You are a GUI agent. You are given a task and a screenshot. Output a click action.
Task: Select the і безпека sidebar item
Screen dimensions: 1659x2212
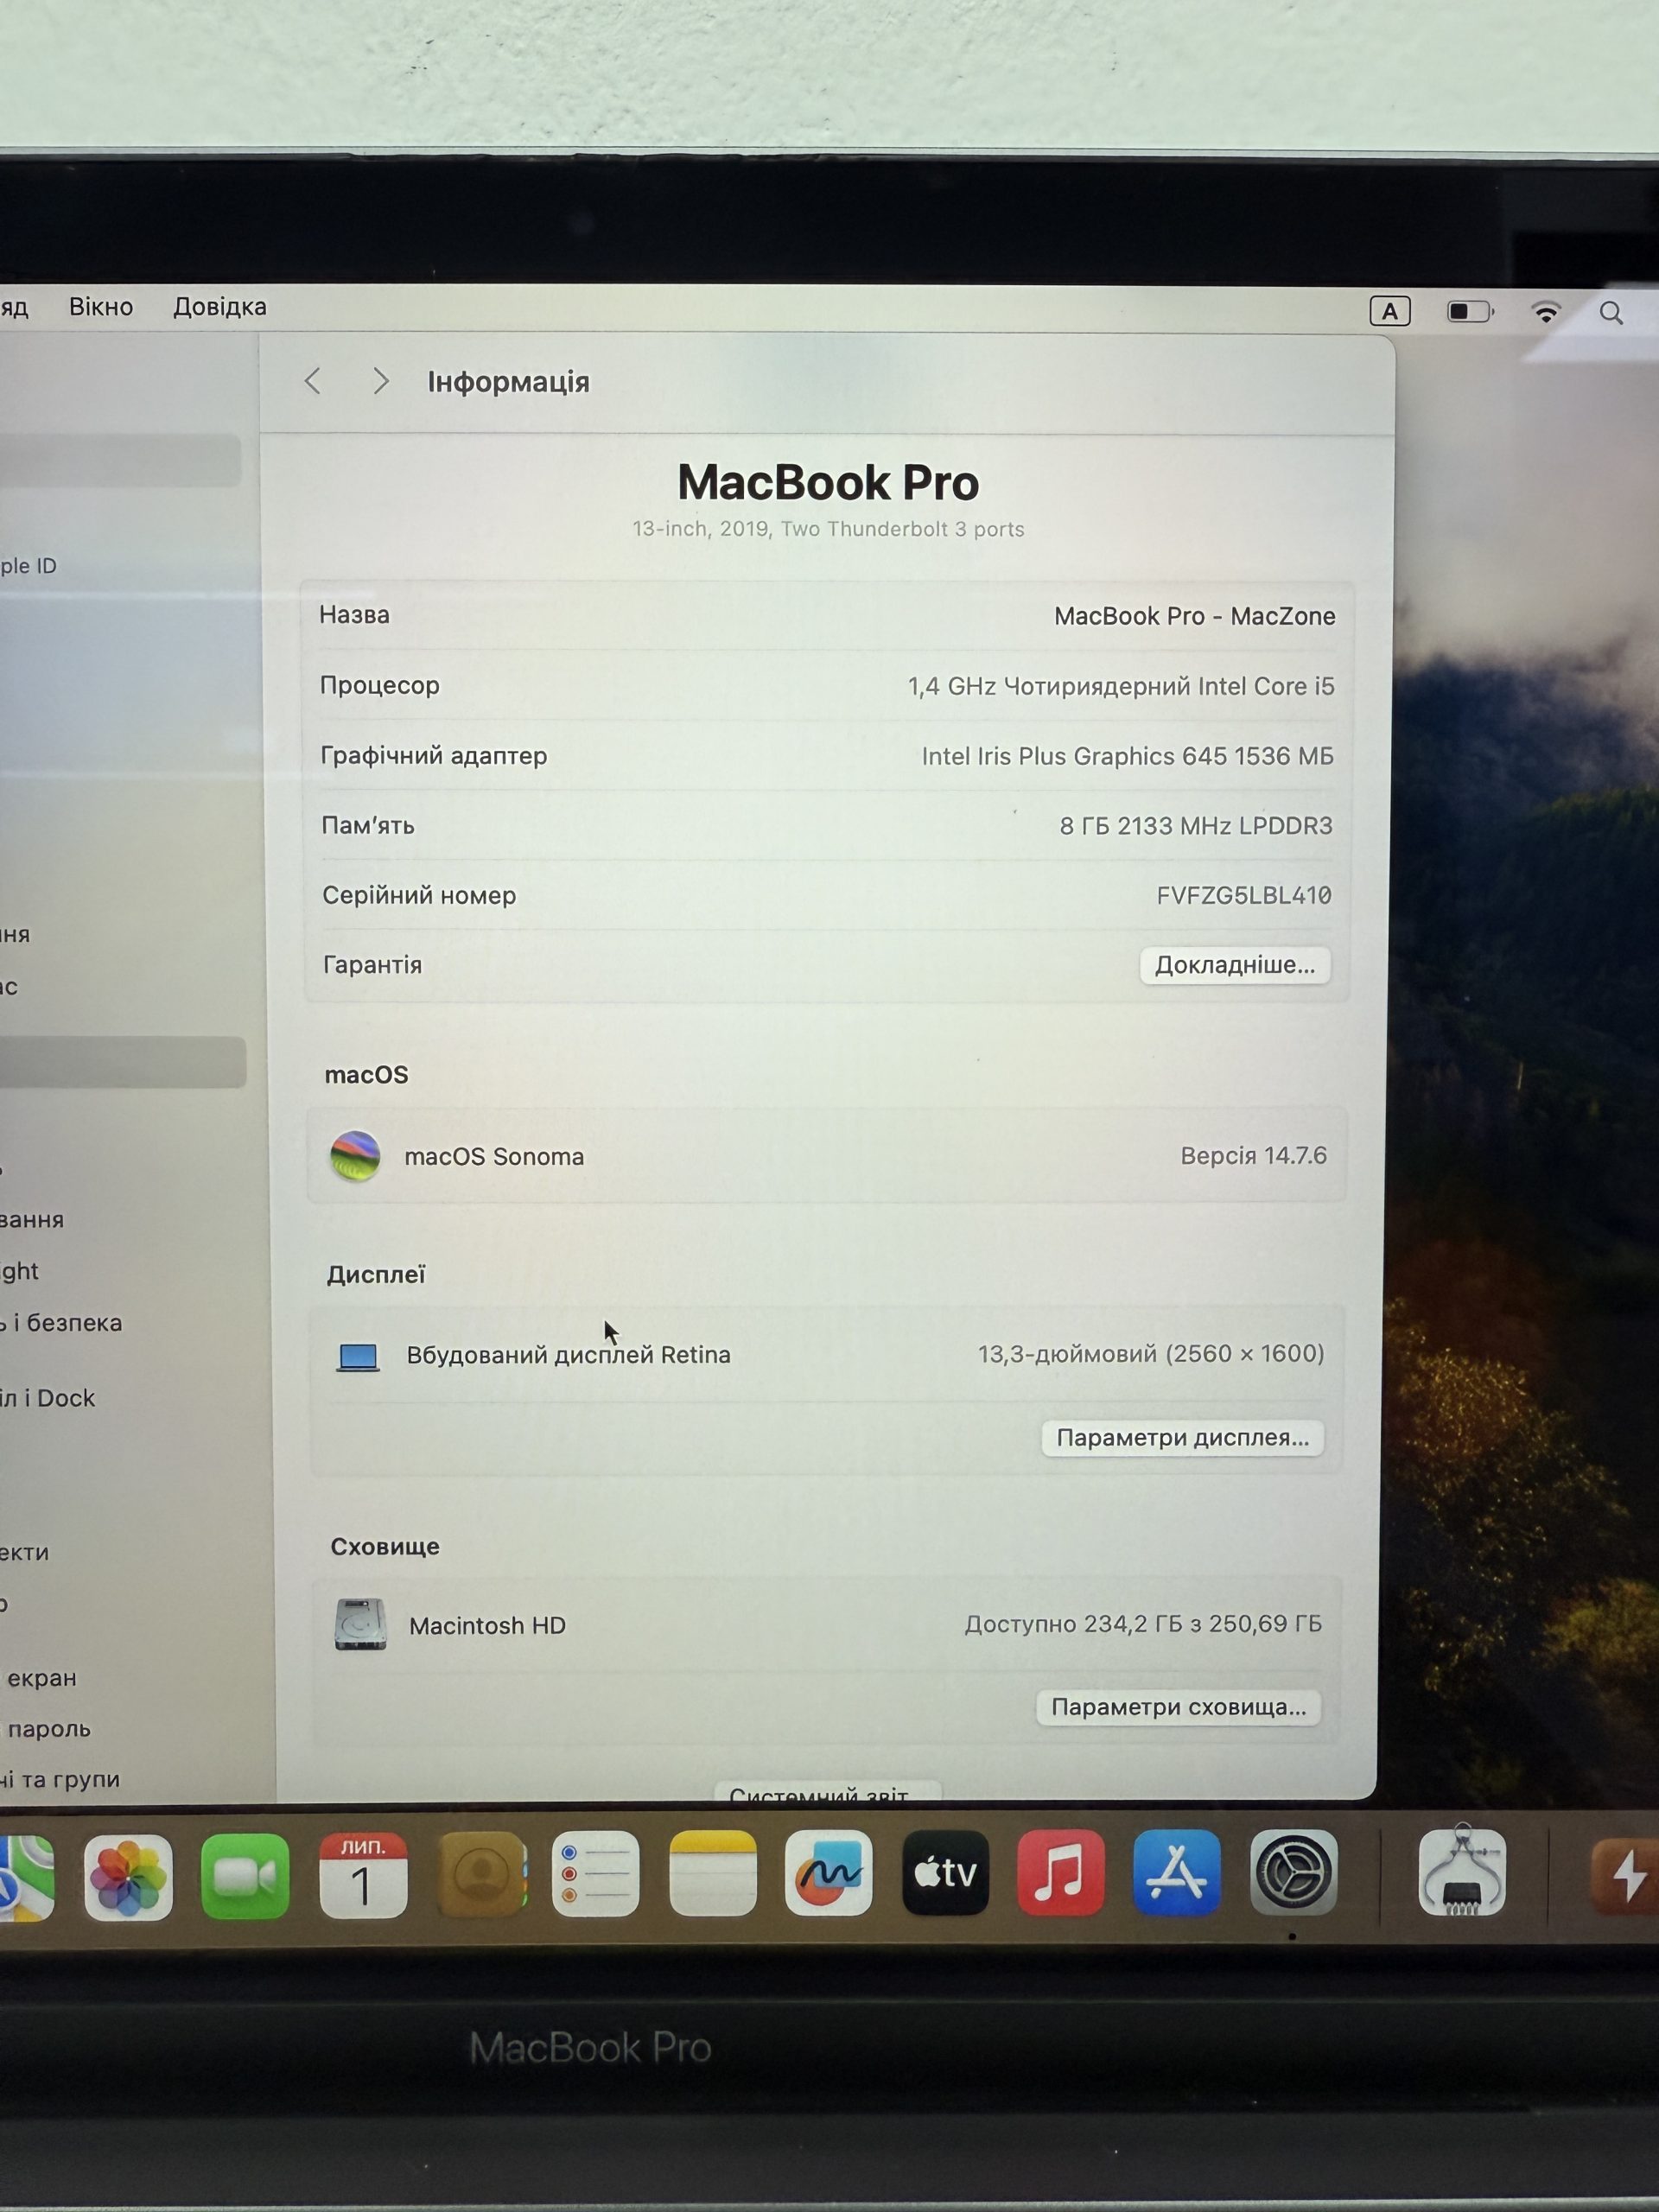click(x=61, y=1323)
